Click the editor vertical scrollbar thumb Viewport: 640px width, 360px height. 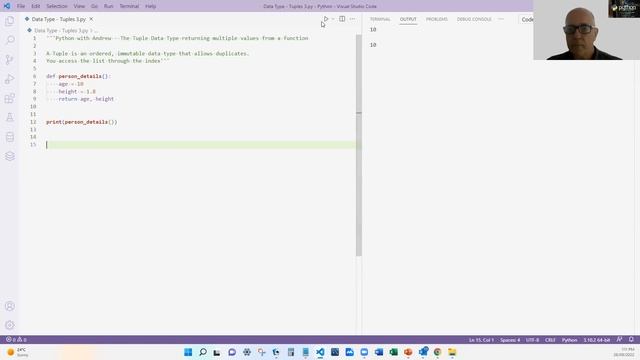(x=359, y=145)
